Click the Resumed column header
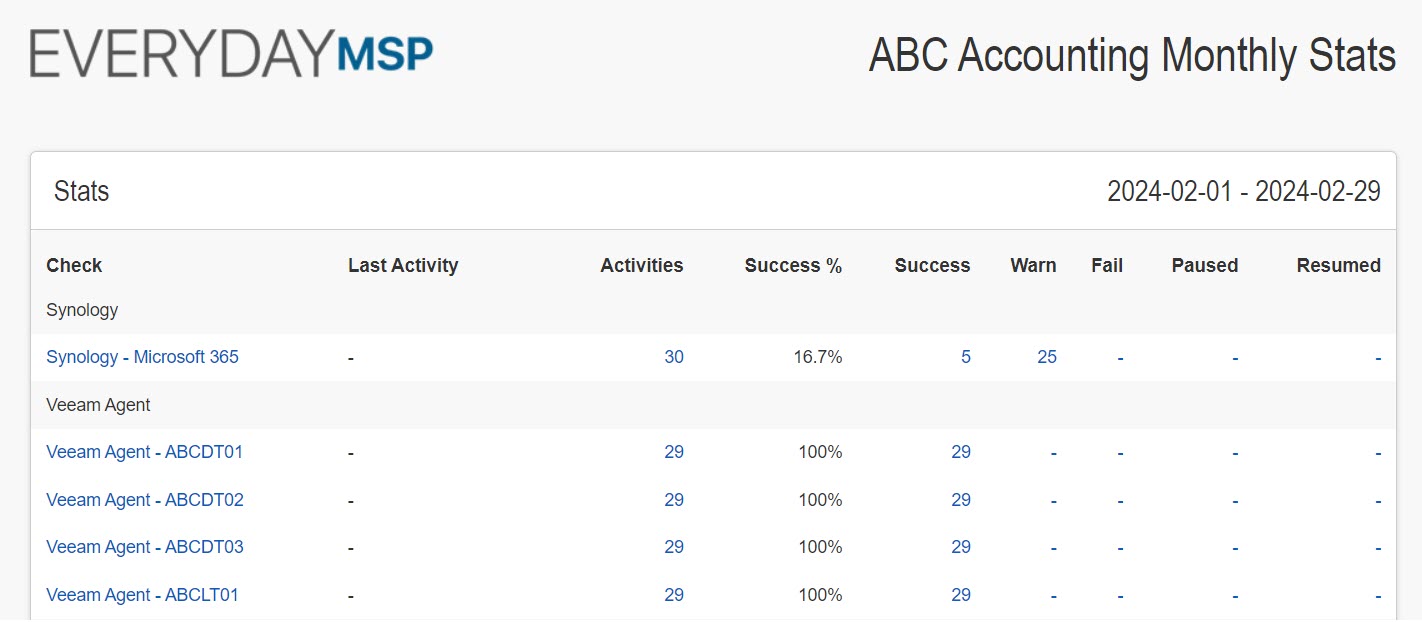The image size is (1422, 622). coord(1338,266)
